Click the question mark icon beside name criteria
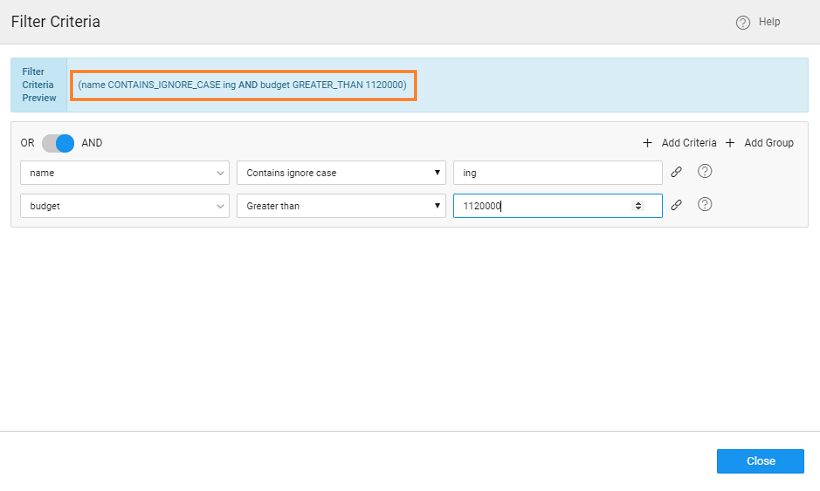Viewport: 820px width, 491px height. [x=705, y=171]
